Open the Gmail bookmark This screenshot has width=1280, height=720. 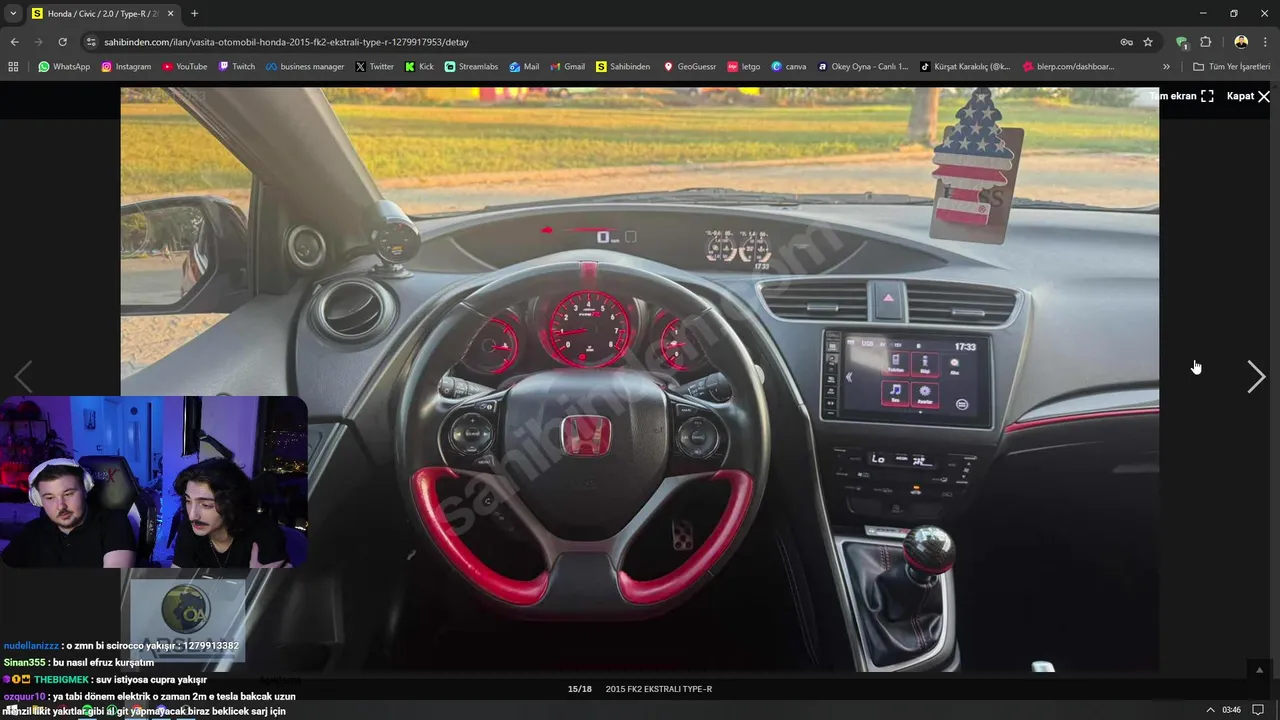(x=567, y=67)
